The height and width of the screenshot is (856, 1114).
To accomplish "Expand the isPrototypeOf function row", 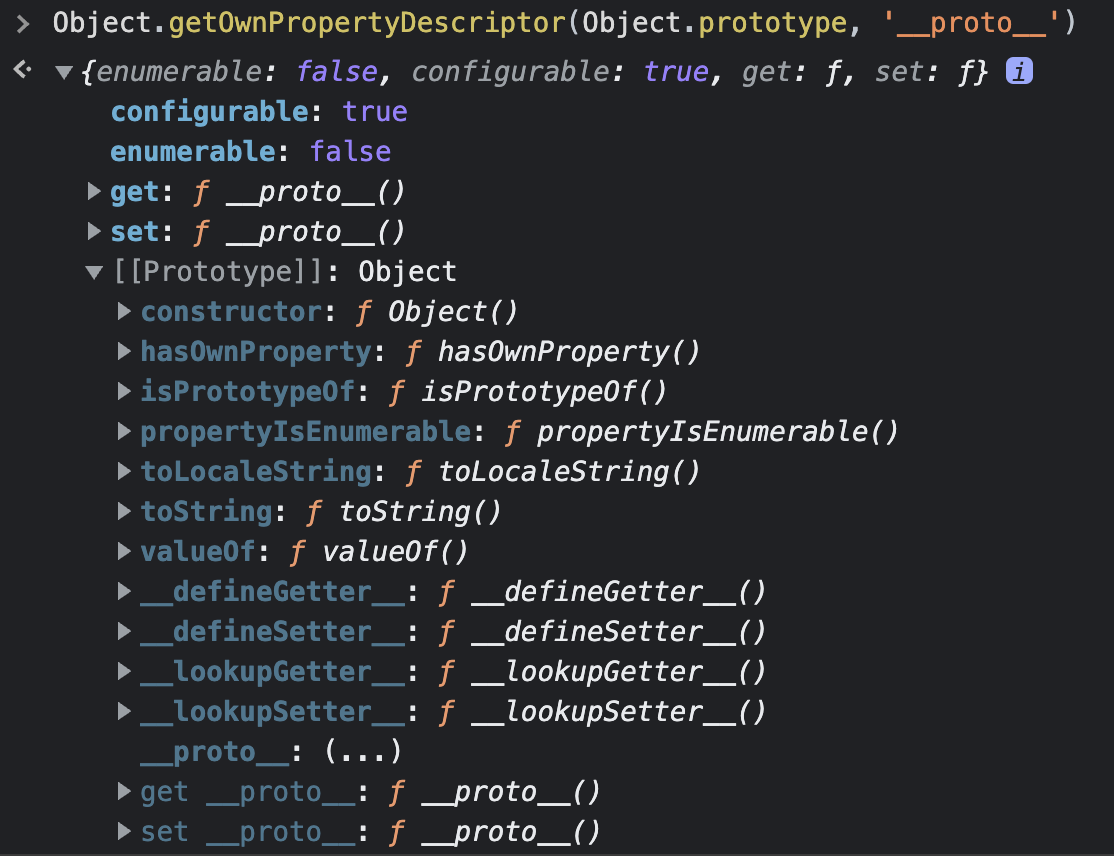I will point(124,390).
